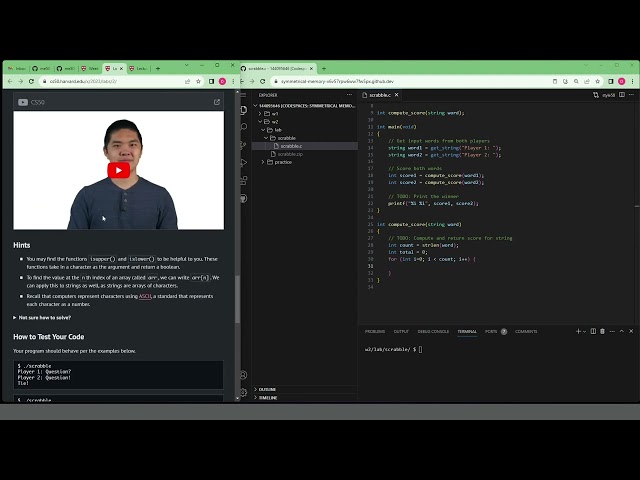The width and height of the screenshot is (640, 480).
Task: Close the terminal panel
Action: 631,331
